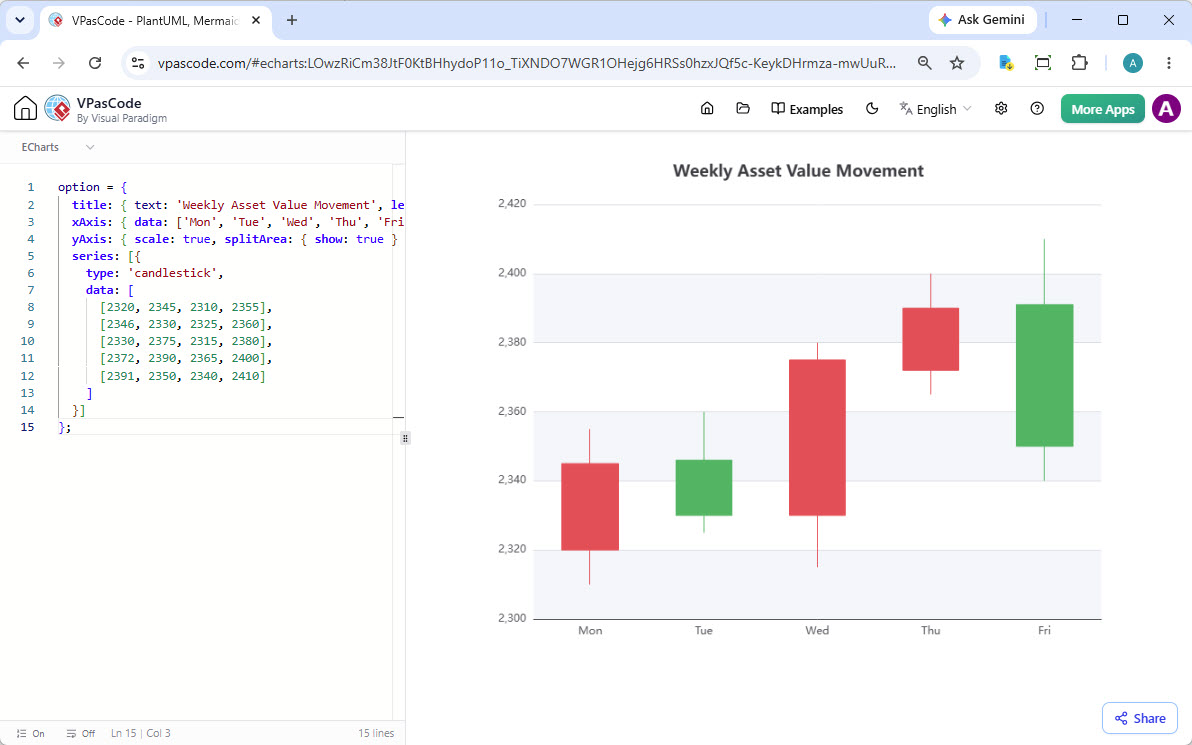
Task: Click the y-axis label 2,400
Action: [512, 273]
